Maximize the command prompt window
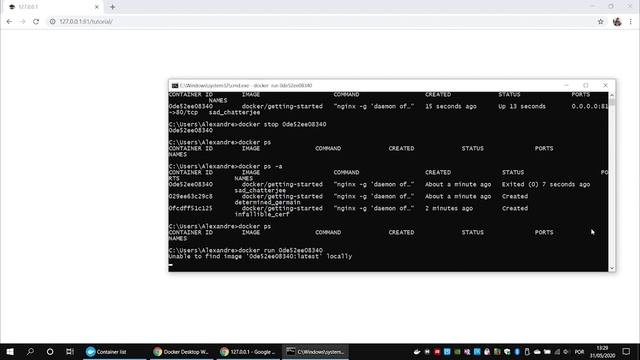This screenshot has height=360, width=640. click(x=586, y=85)
